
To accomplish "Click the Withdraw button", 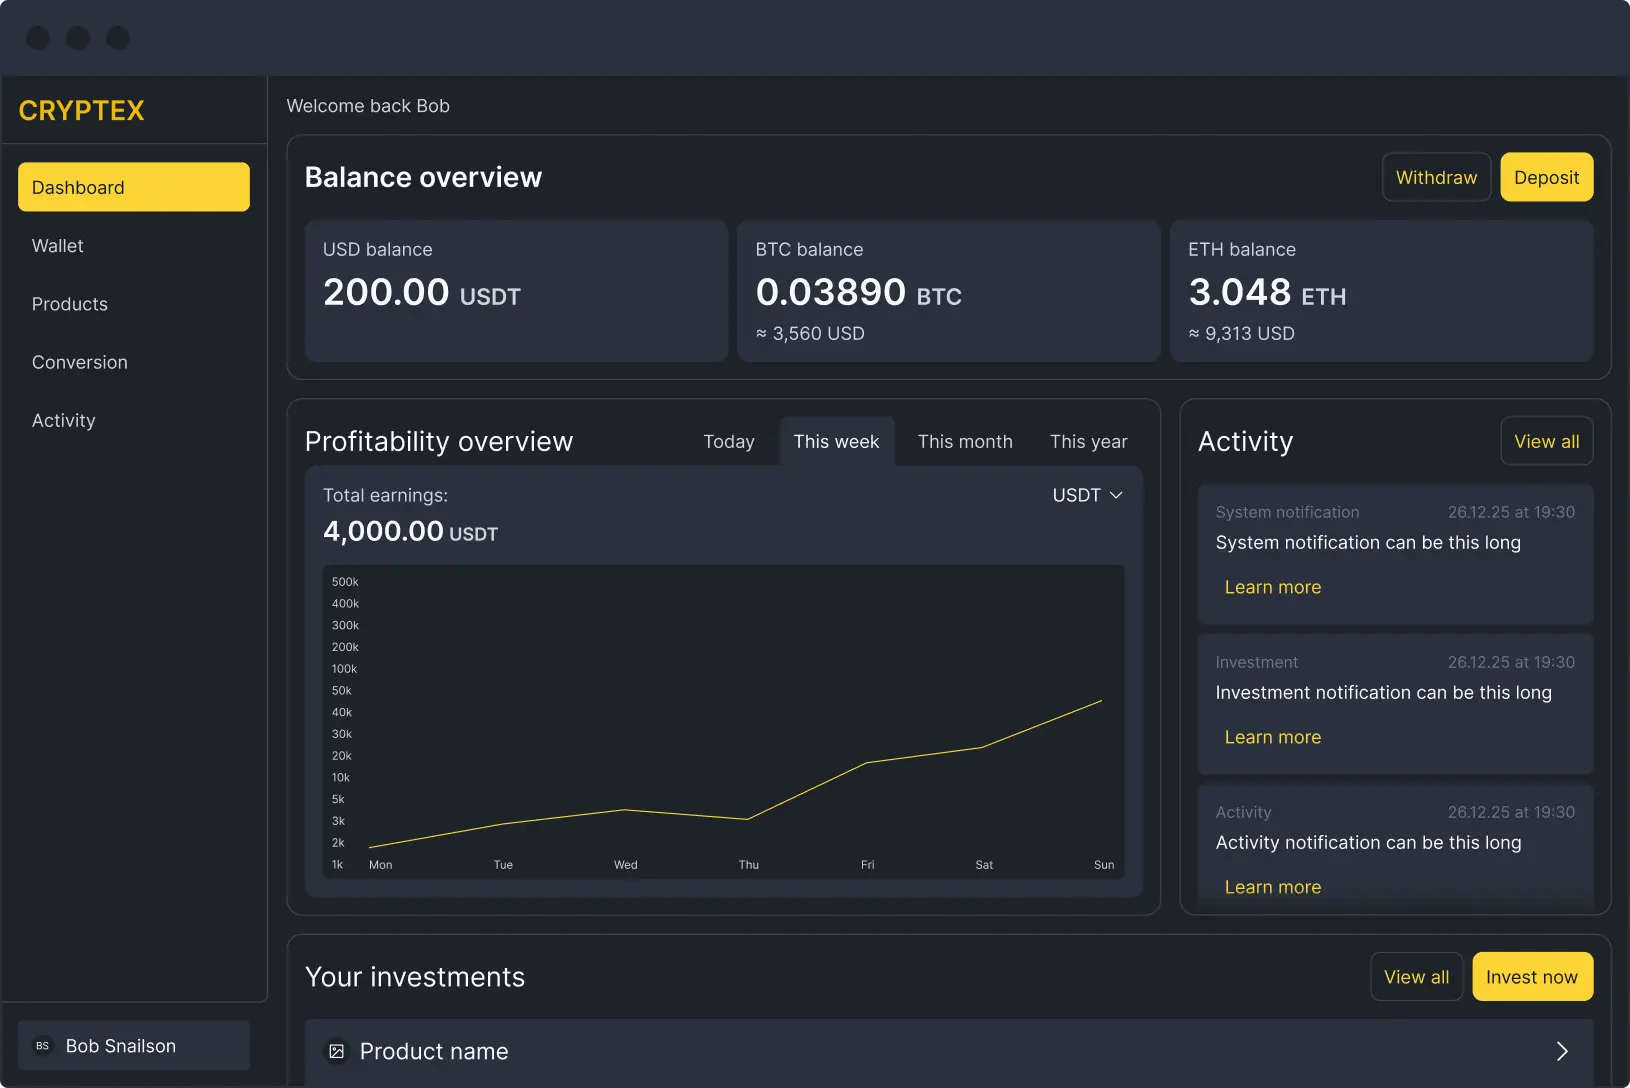I will [1437, 177].
